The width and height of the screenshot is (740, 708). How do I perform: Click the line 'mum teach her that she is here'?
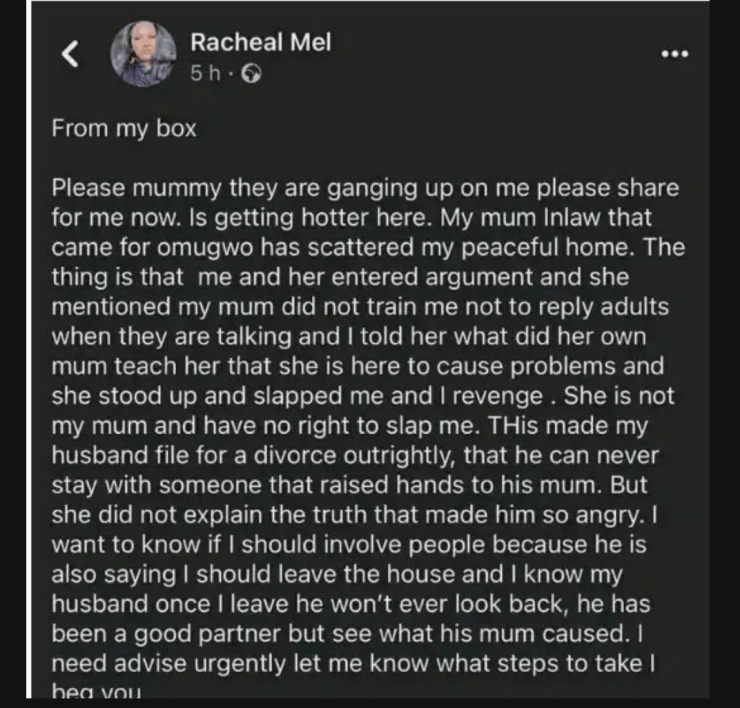tap(358, 367)
